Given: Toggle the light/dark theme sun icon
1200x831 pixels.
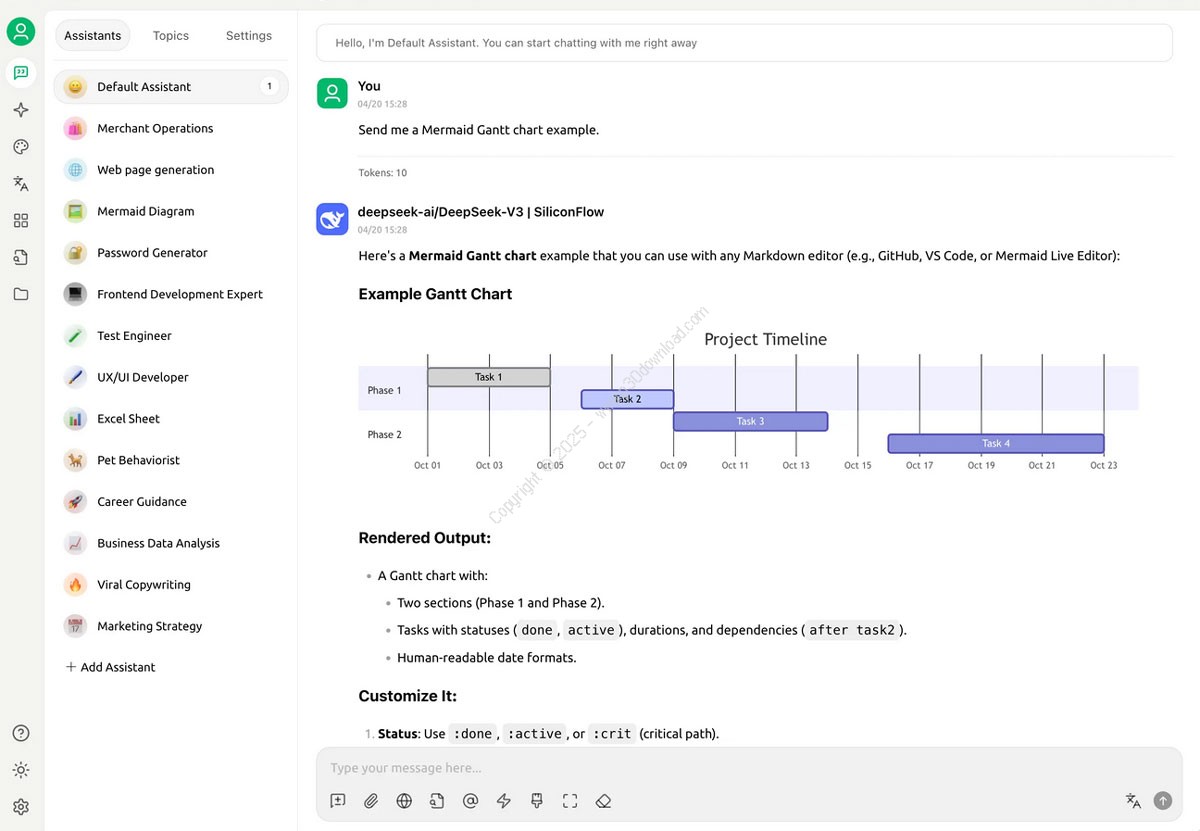Looking at the screenshot, I should (21, 770).
